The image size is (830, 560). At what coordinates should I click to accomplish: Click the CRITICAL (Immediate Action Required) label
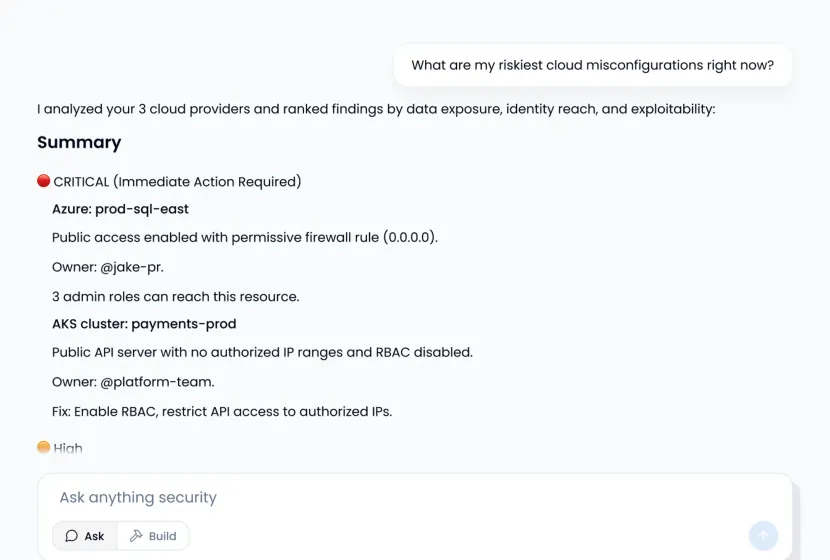coord(177,182)
